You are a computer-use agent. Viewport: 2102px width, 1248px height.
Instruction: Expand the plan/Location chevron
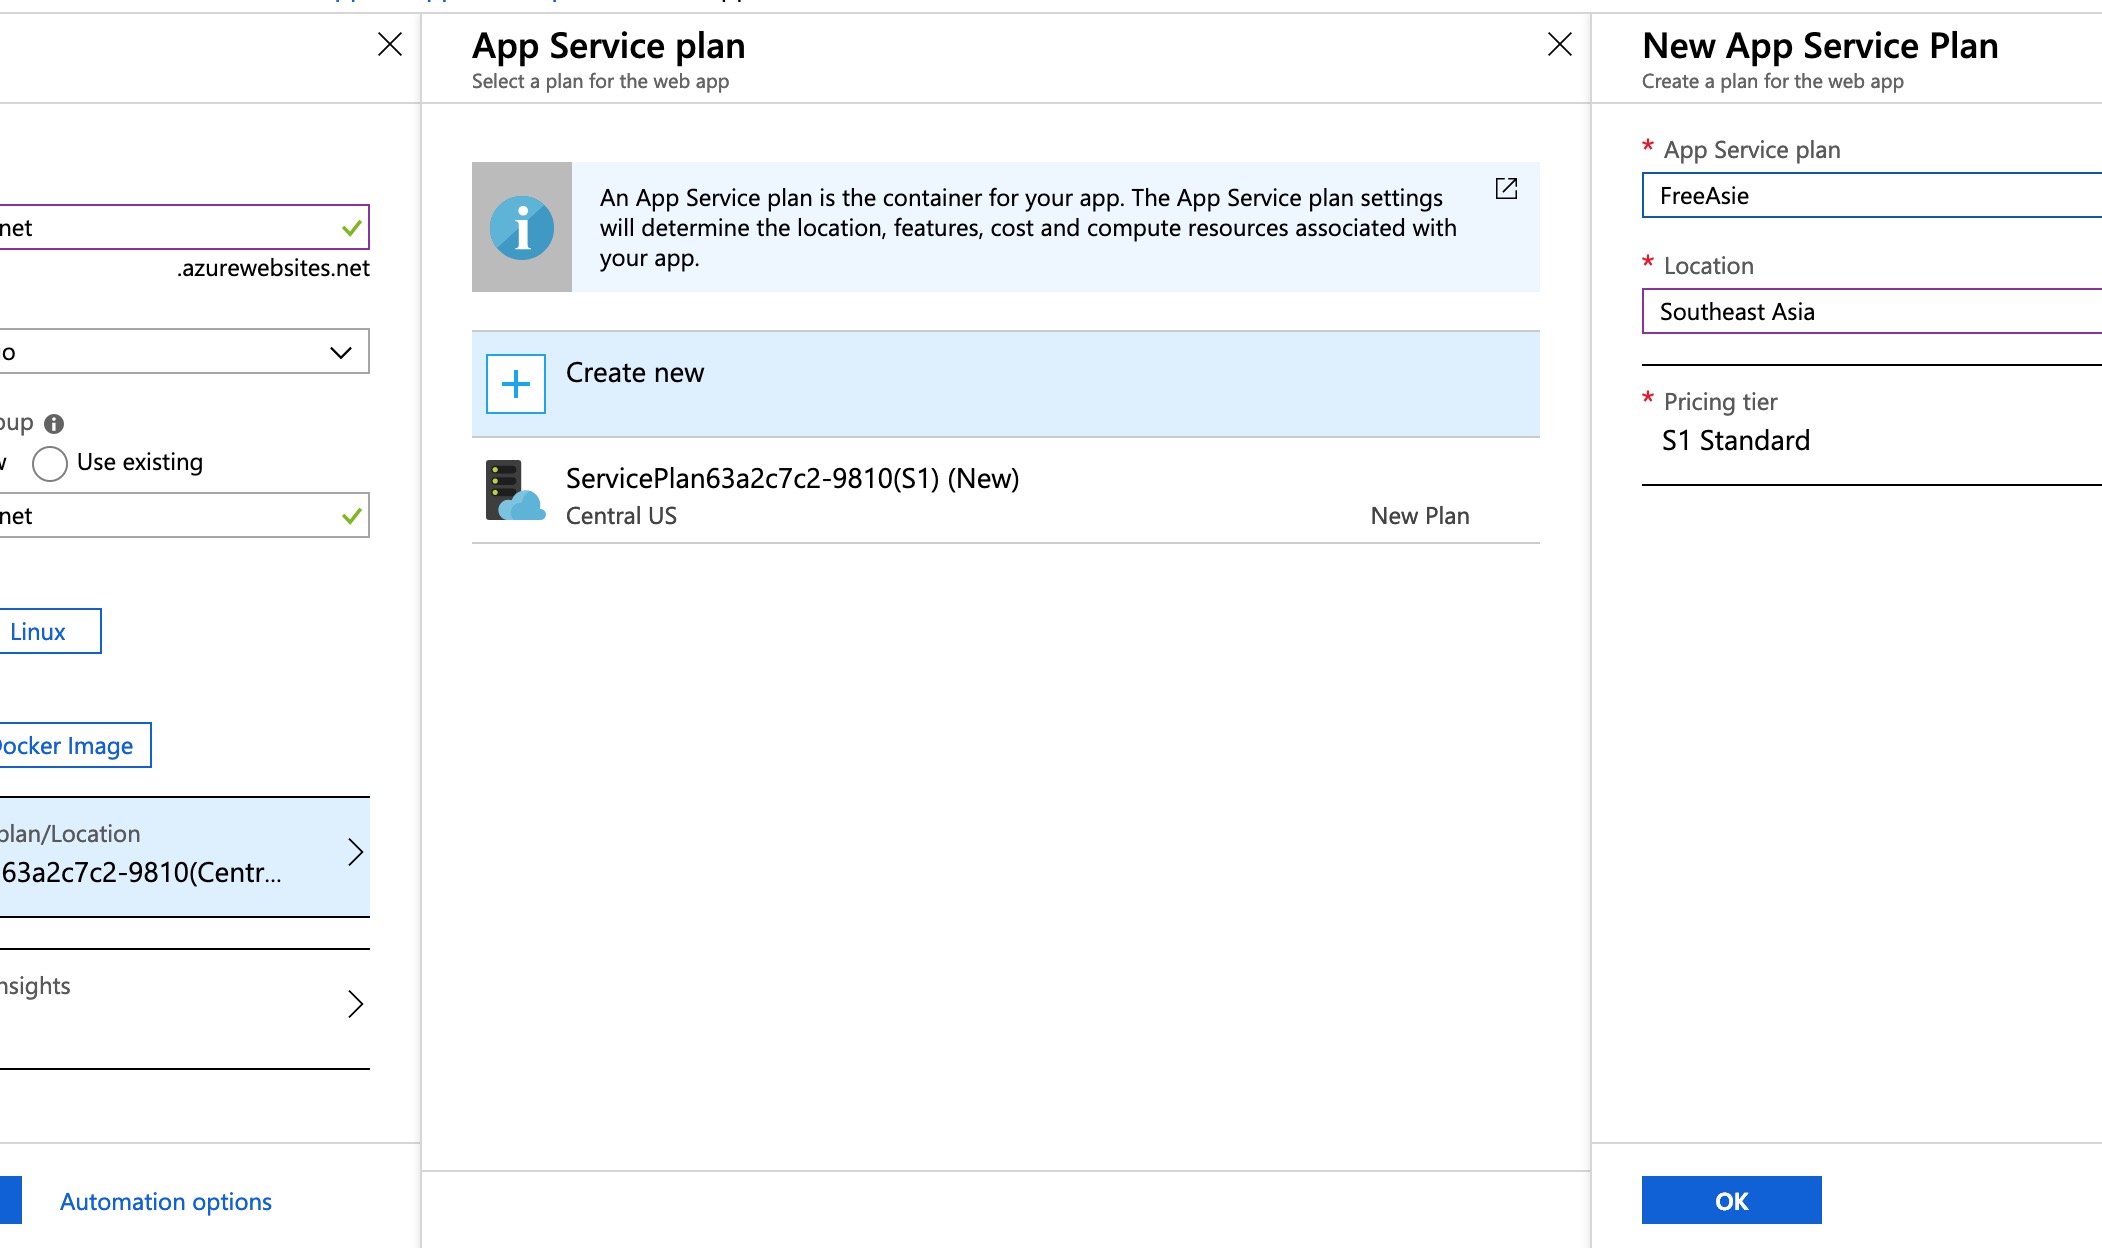pos(355,852)
